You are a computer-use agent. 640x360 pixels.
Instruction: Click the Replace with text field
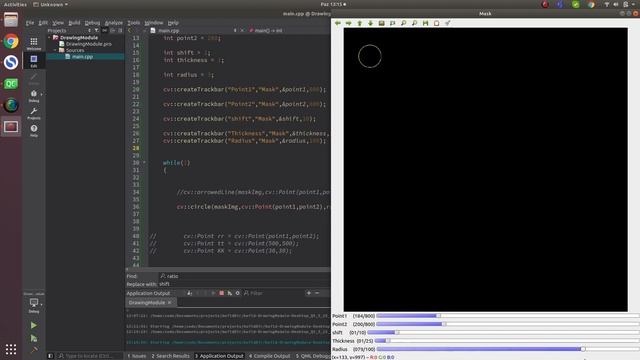(x=244, y=284)
